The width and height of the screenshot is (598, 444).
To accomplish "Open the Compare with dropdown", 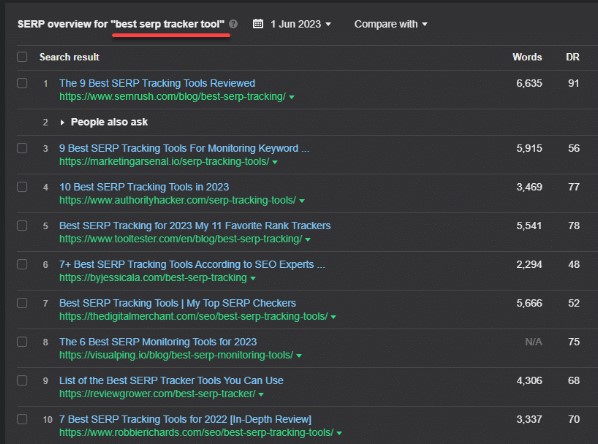I will click(x=391, y=24).
